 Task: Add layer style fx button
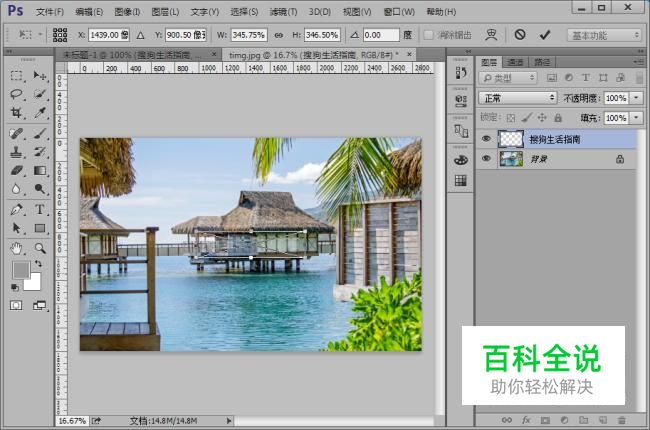[x=526, y=420]
